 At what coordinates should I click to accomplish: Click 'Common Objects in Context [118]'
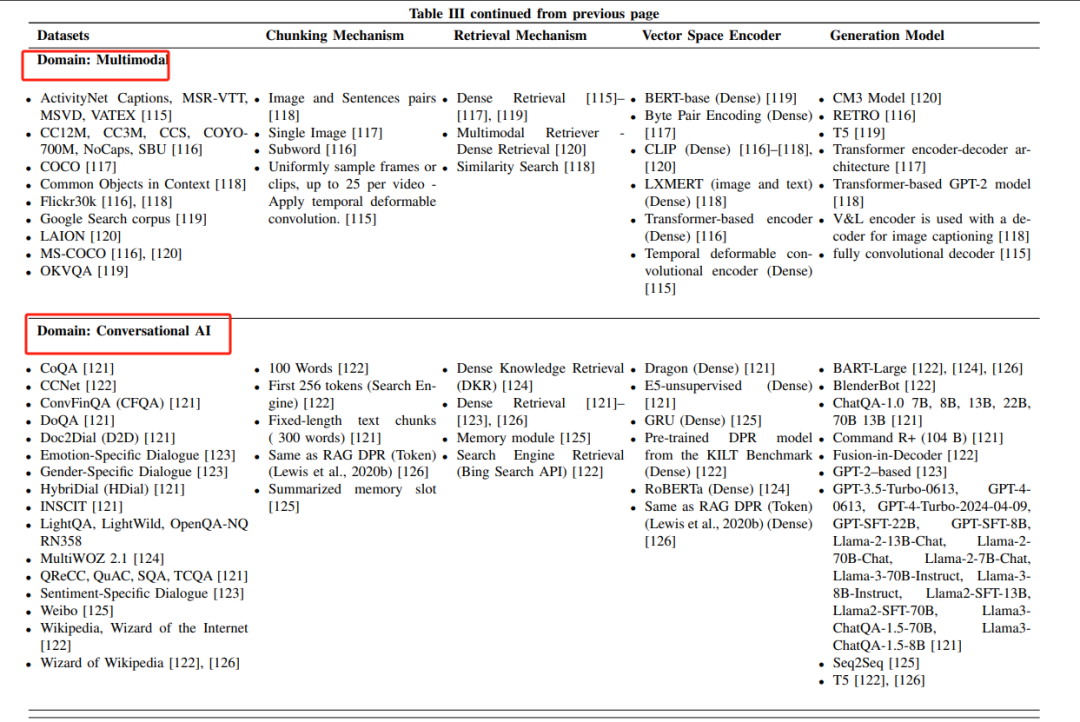pyautogui.click(x=143, y=184)
